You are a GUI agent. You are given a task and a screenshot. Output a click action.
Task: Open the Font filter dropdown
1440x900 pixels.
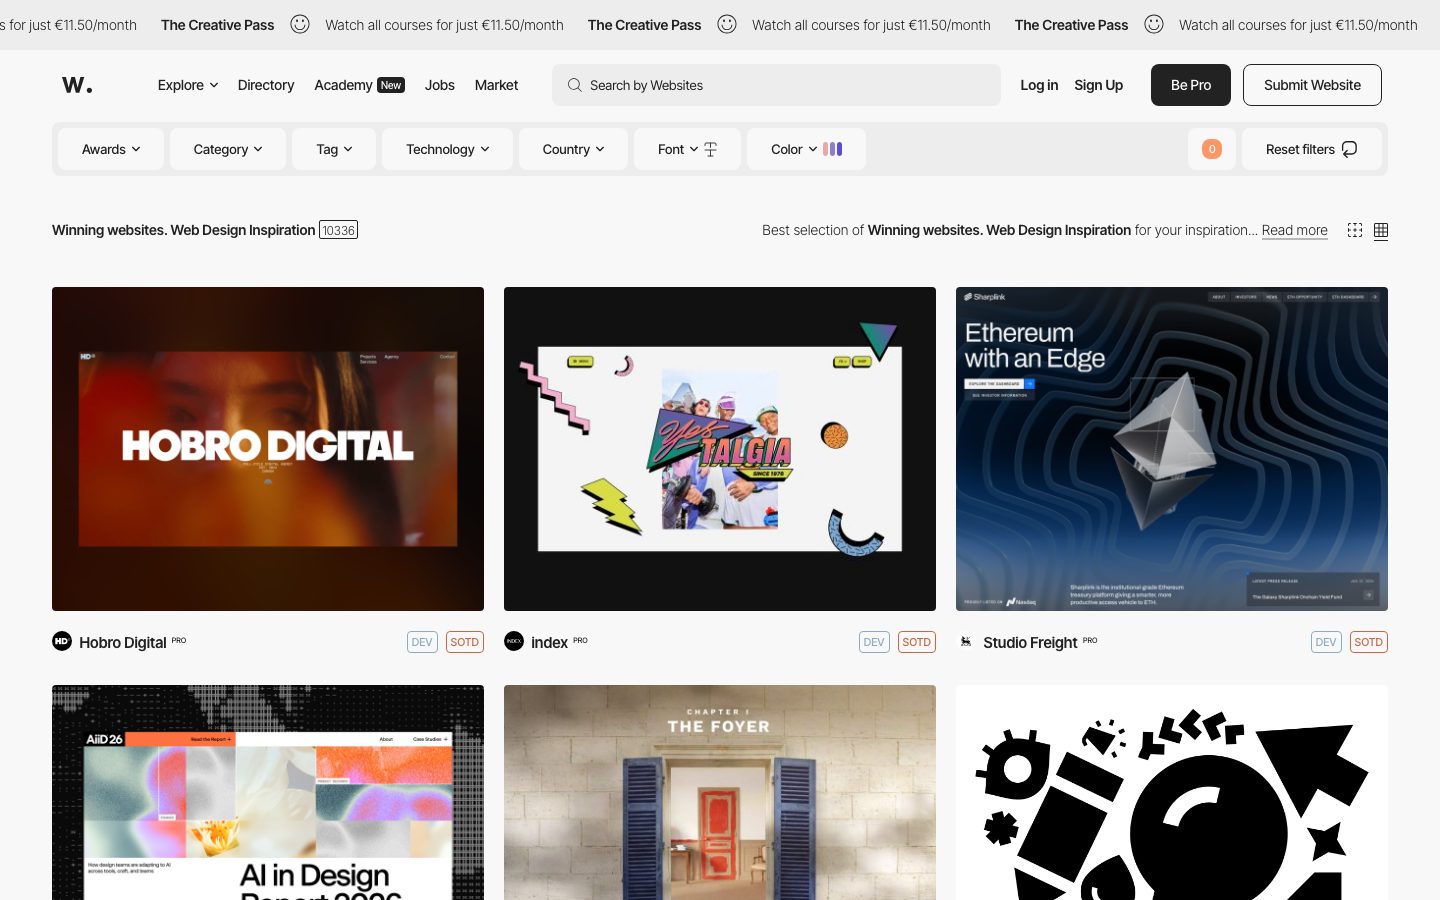point(687,149)
